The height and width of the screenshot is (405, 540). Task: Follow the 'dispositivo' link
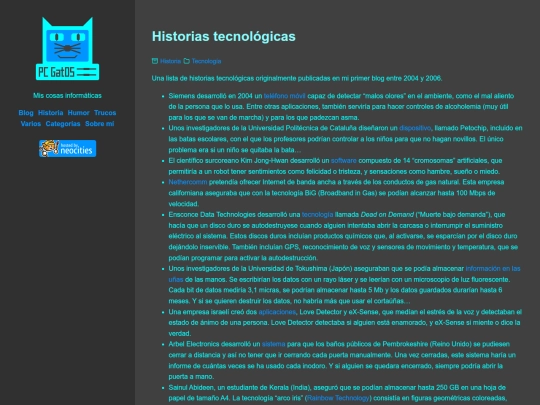(x=415, y=128)
